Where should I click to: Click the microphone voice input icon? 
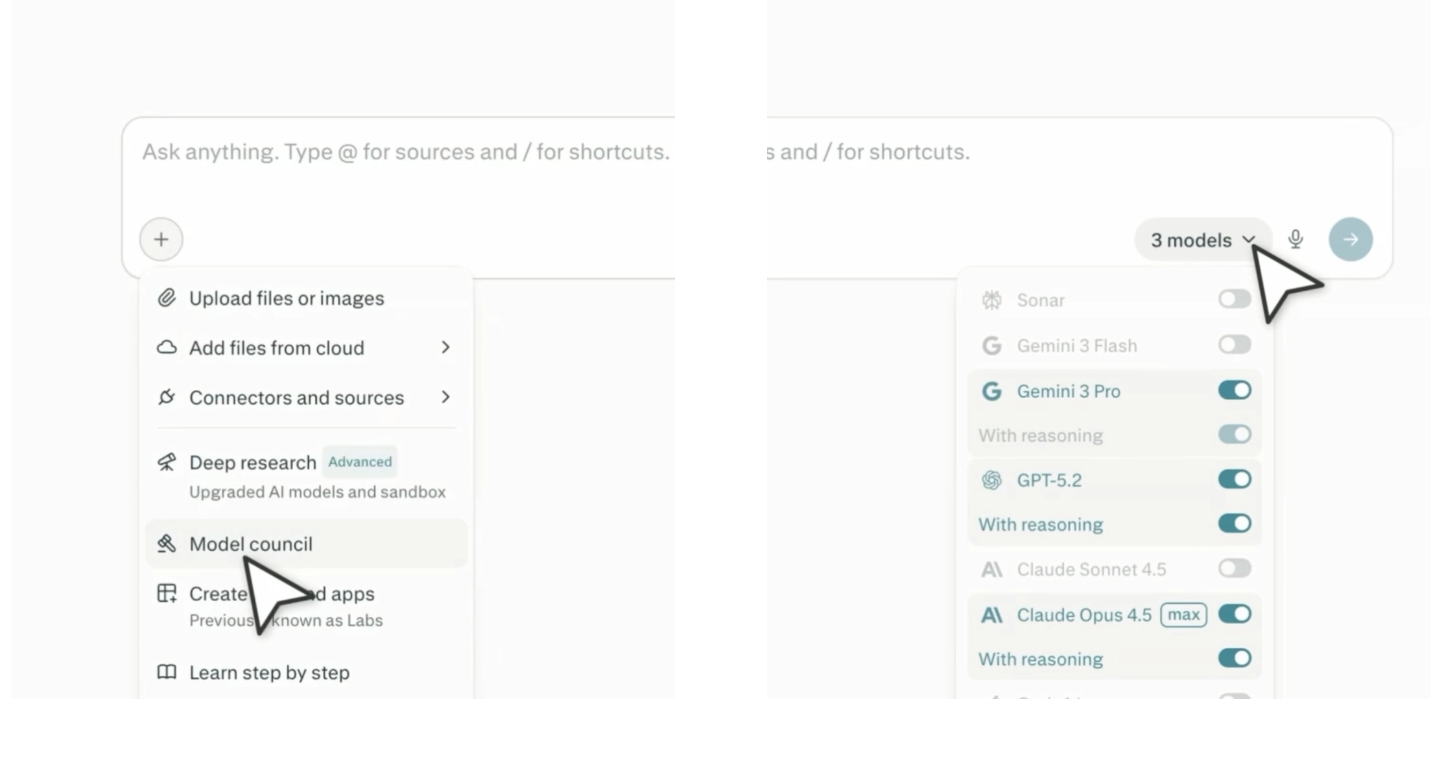click(x=1295, y=239)
